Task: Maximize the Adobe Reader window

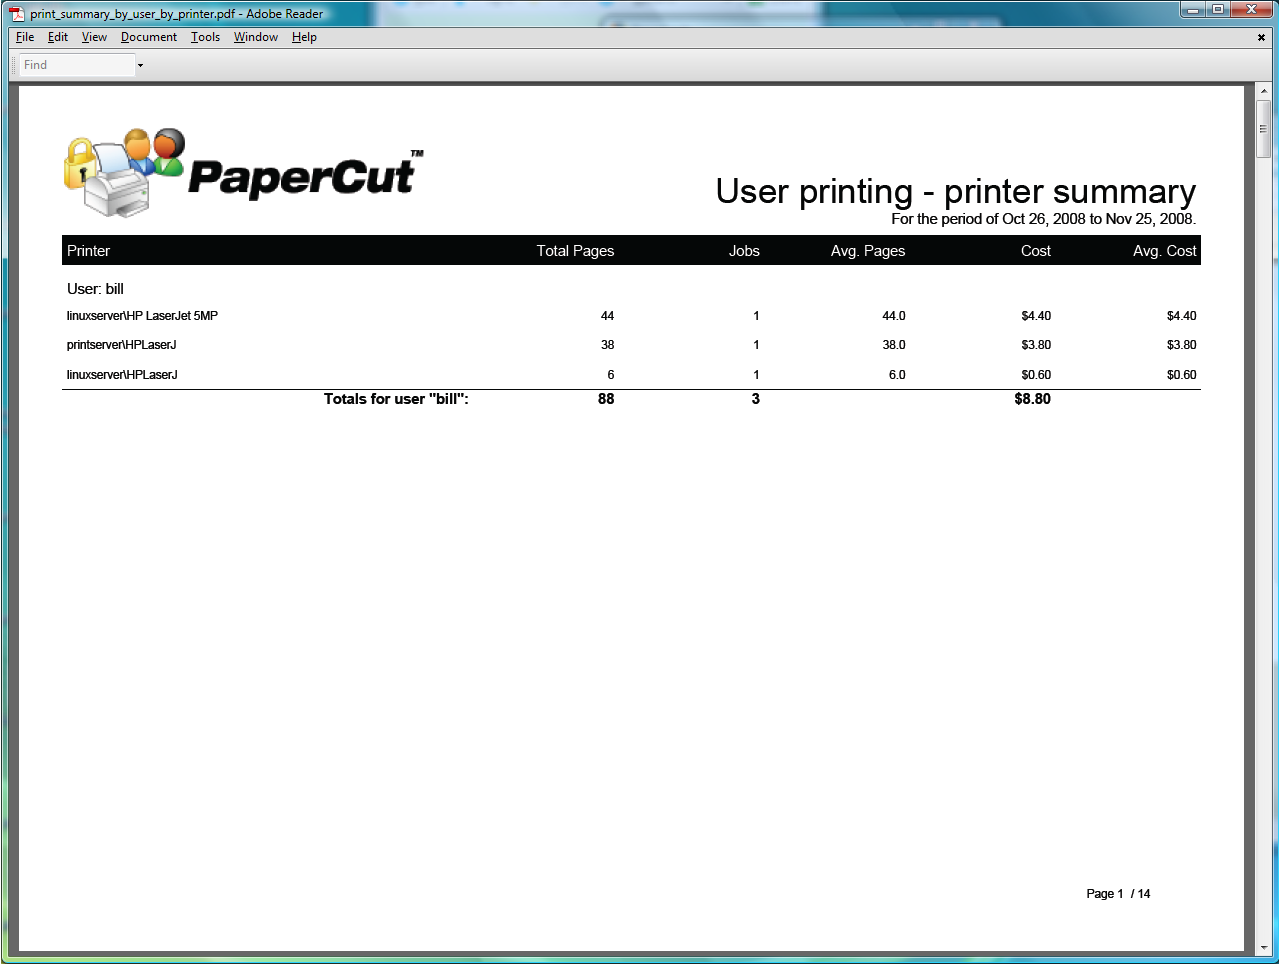Action: [x=1217, y=10]
